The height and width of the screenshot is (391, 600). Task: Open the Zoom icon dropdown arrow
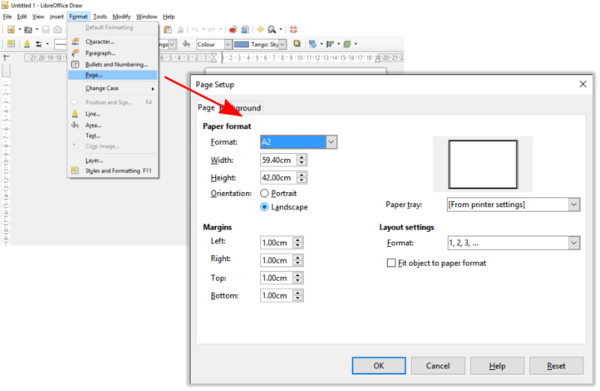click(x=281, y=29)
